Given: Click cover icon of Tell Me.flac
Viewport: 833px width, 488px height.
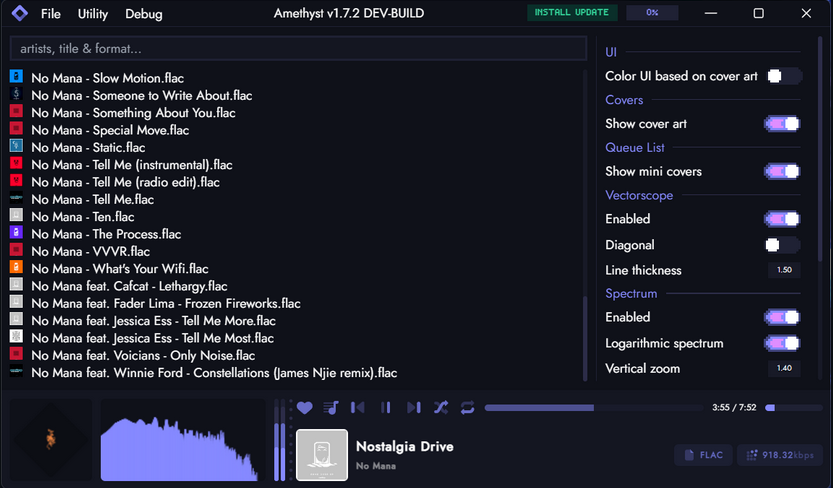Looking at the screenshot, I should [16, 198].
